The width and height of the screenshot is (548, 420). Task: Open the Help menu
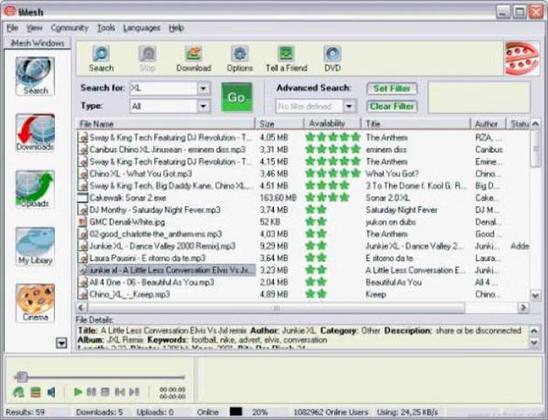(x=176, y=28)
